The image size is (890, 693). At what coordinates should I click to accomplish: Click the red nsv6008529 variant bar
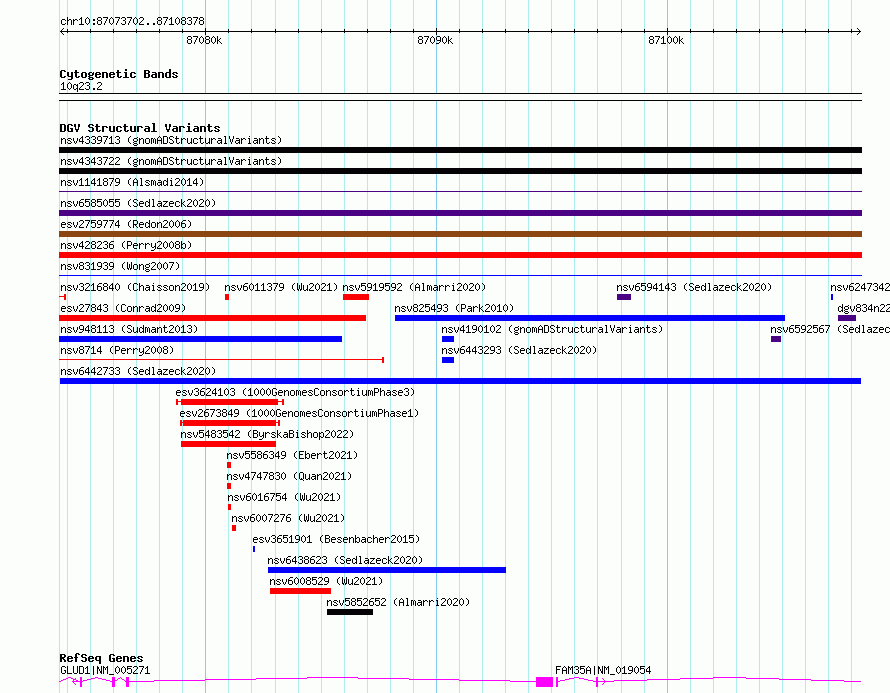pos(300,591)
